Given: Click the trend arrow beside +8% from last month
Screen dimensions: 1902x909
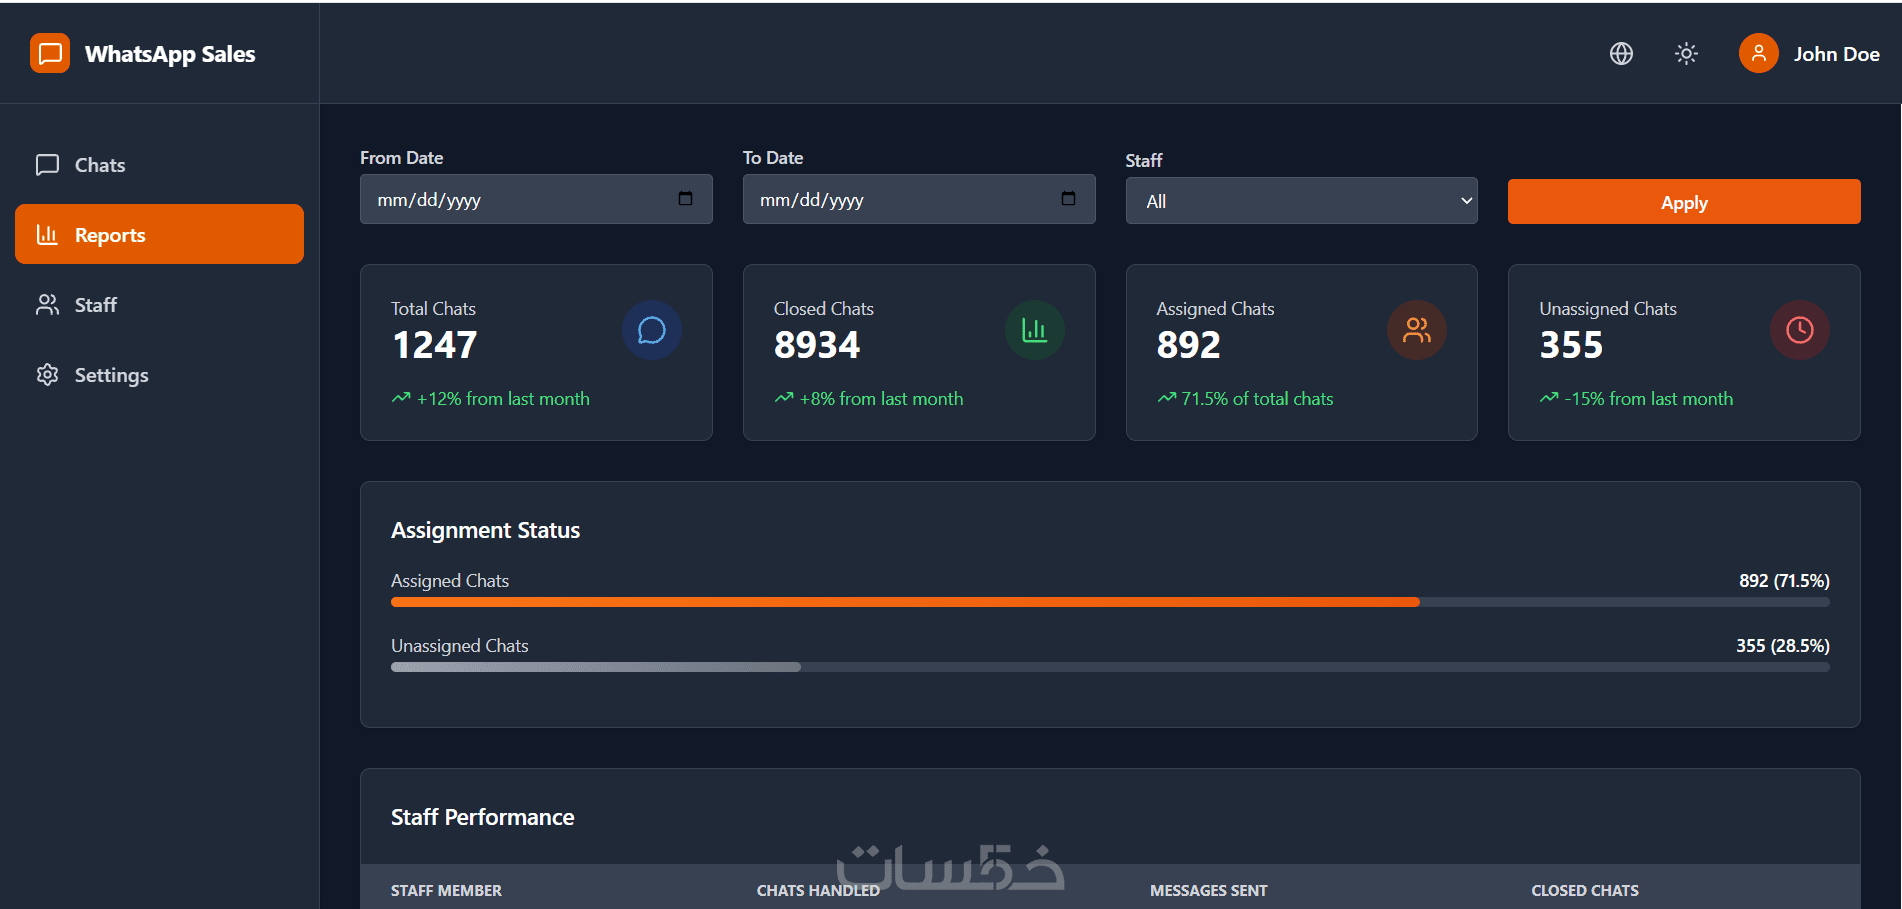Looking at the screenshot, I should pos(784,398).
